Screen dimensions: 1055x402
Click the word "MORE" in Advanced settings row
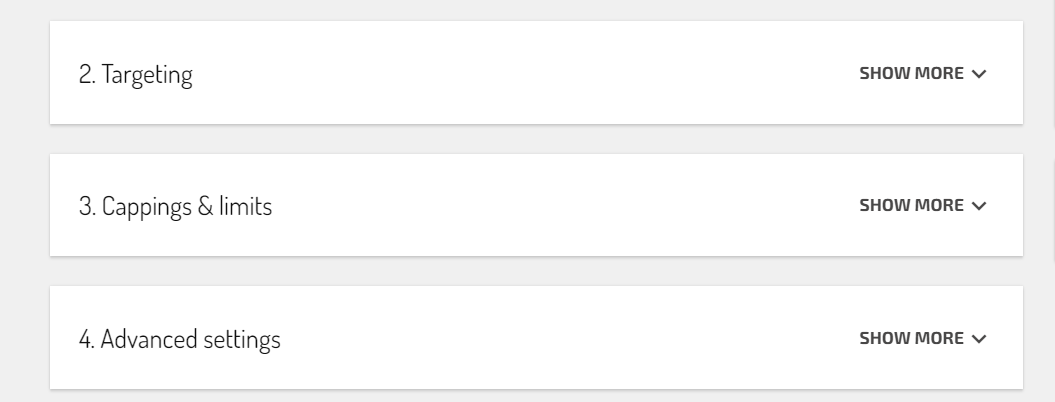pos(941,337)
